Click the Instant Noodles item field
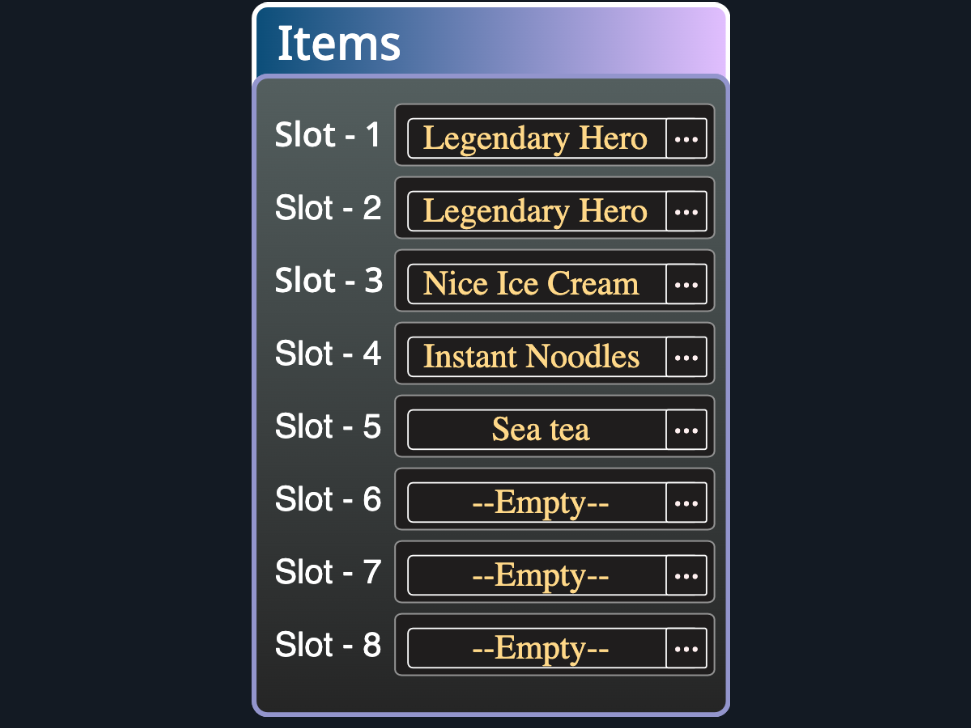971x728 pixels. 536,357
